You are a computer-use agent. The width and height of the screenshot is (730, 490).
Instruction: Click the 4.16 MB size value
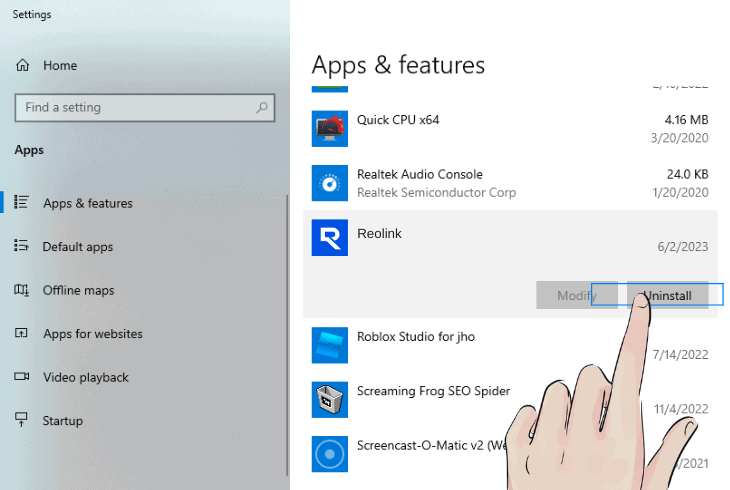686,120
